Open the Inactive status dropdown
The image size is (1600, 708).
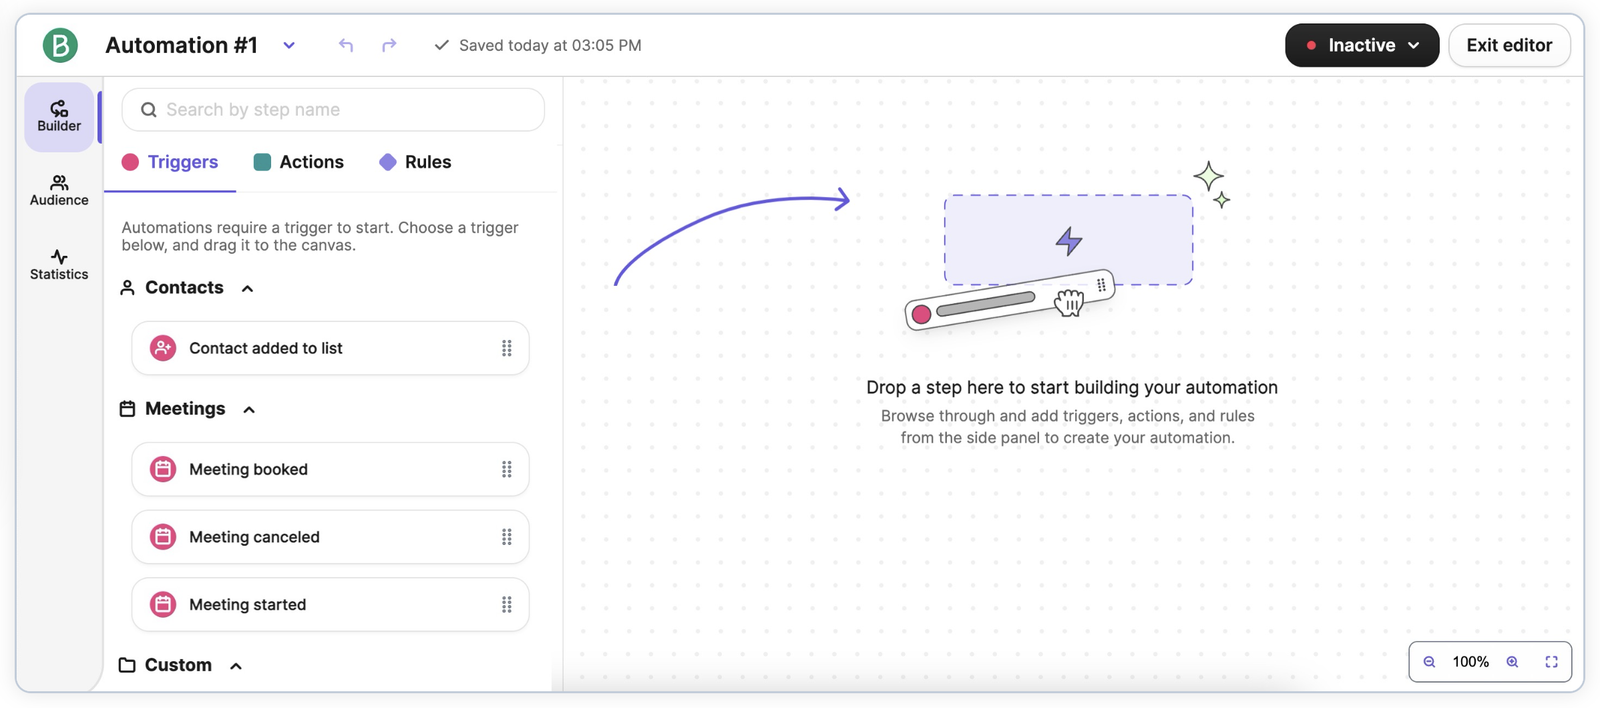(x=1361, y=45)
